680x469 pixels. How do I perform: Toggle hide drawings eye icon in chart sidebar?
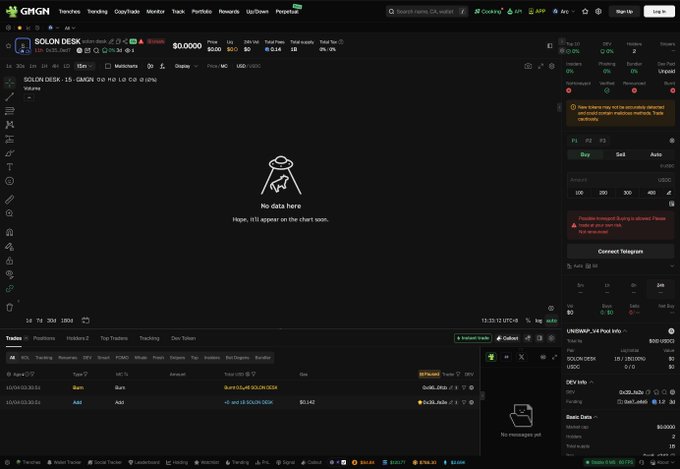10,275
